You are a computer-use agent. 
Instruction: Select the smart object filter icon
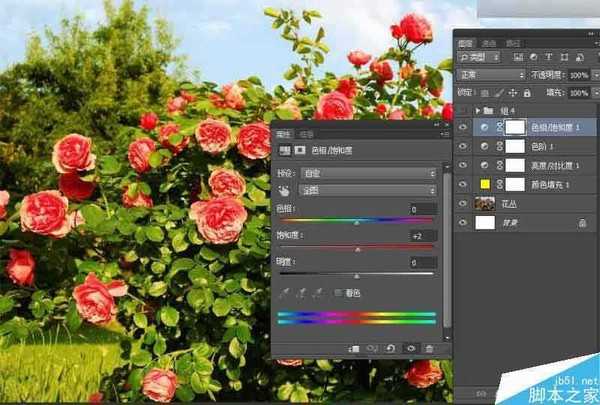click(x=579, y=57)
